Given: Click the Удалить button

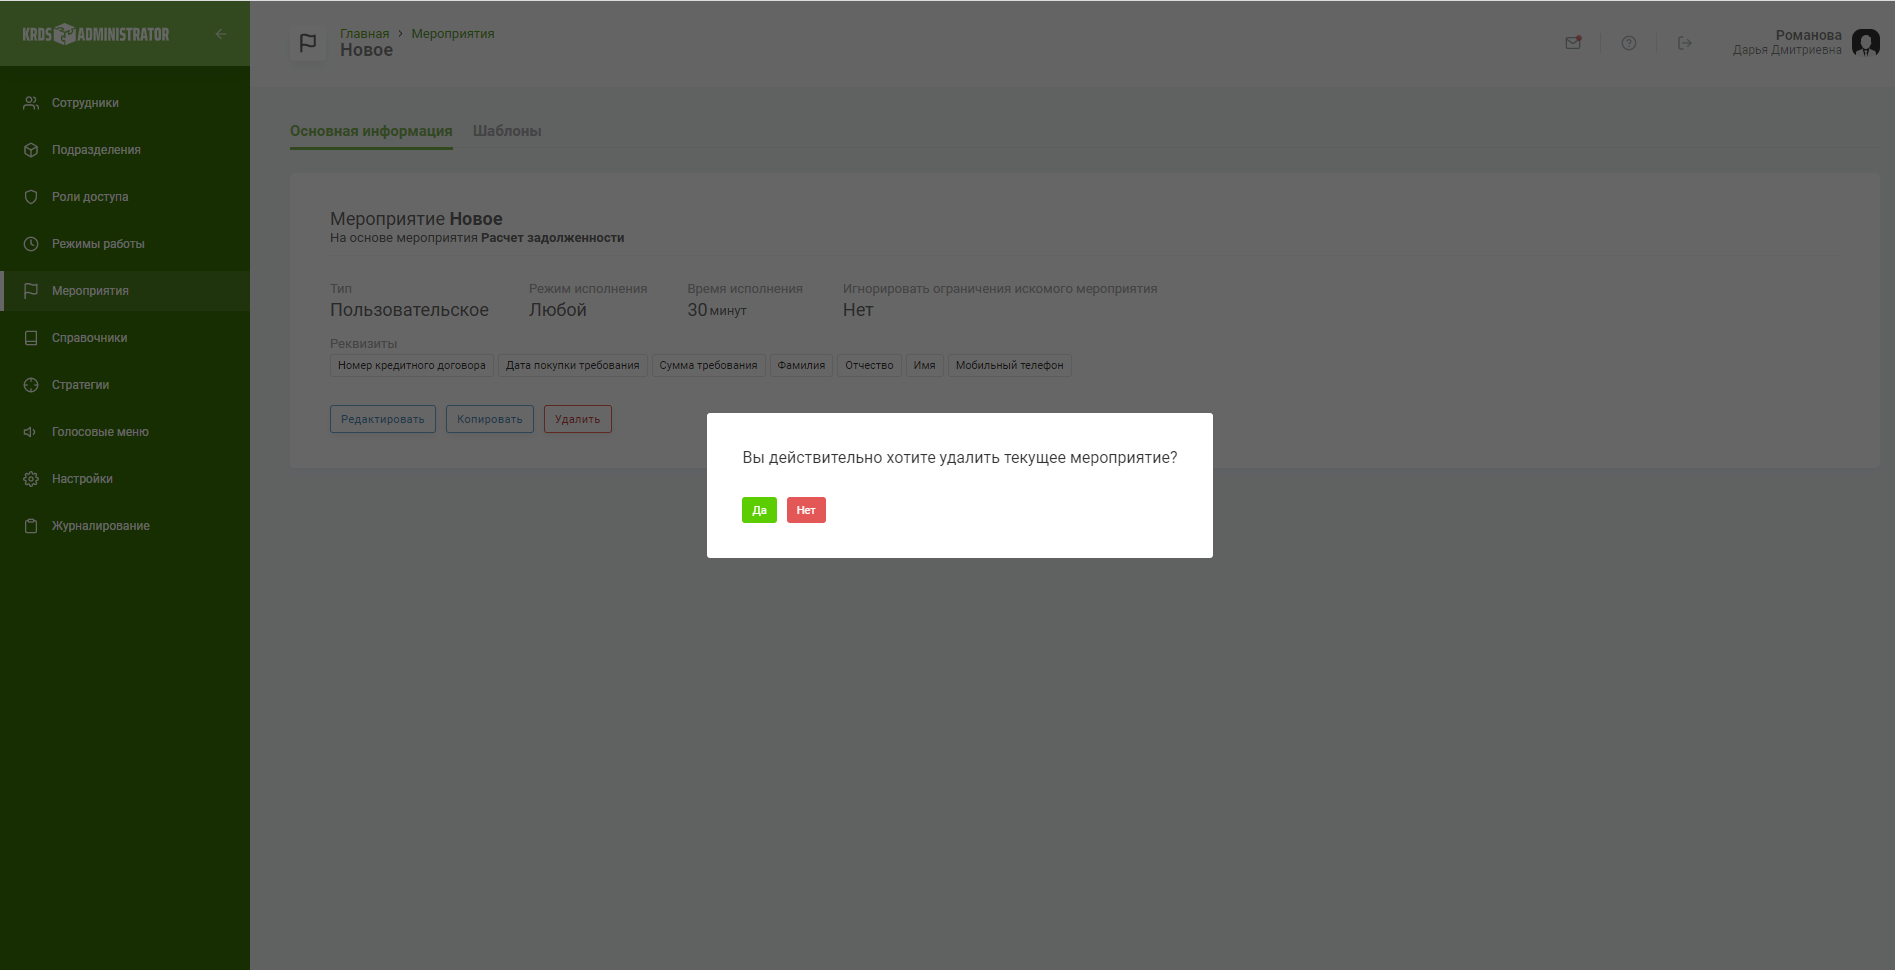Looking at the screenshot, I should (x=578, y=419).
